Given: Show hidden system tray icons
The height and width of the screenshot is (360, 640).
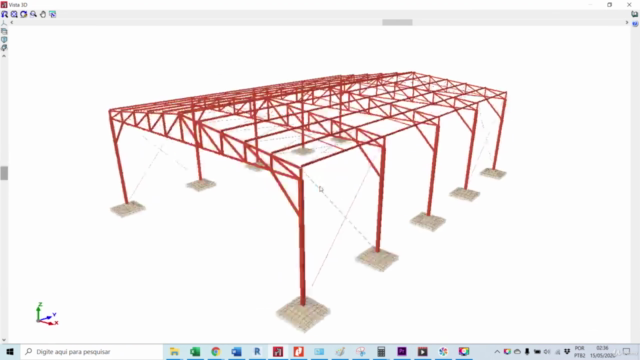Looking at the screenshot, I should (497, 351).
